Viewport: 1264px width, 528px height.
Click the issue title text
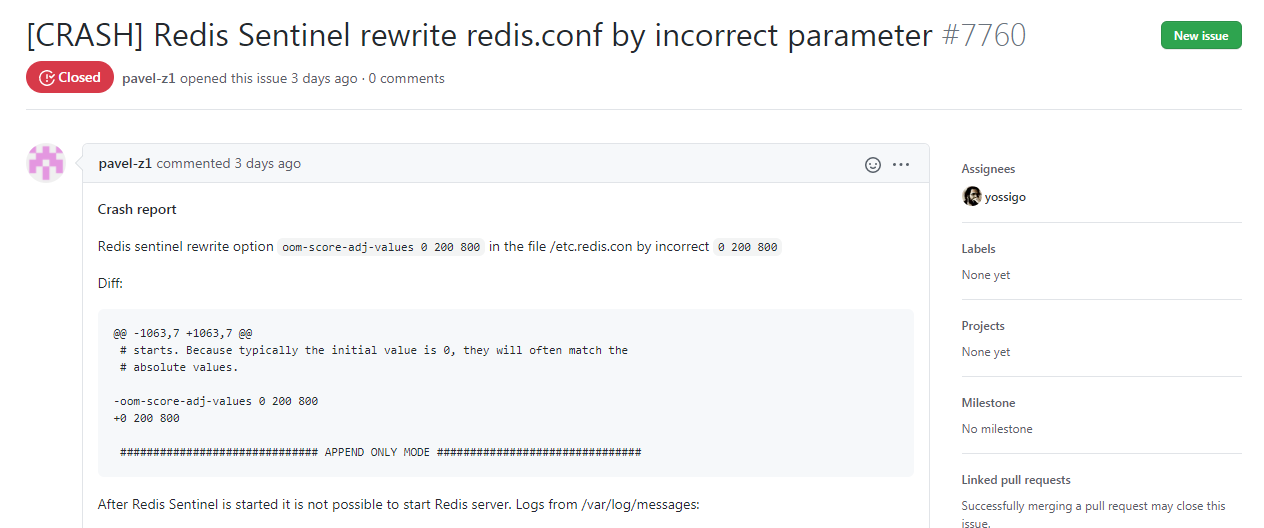(x=480, y=35)
